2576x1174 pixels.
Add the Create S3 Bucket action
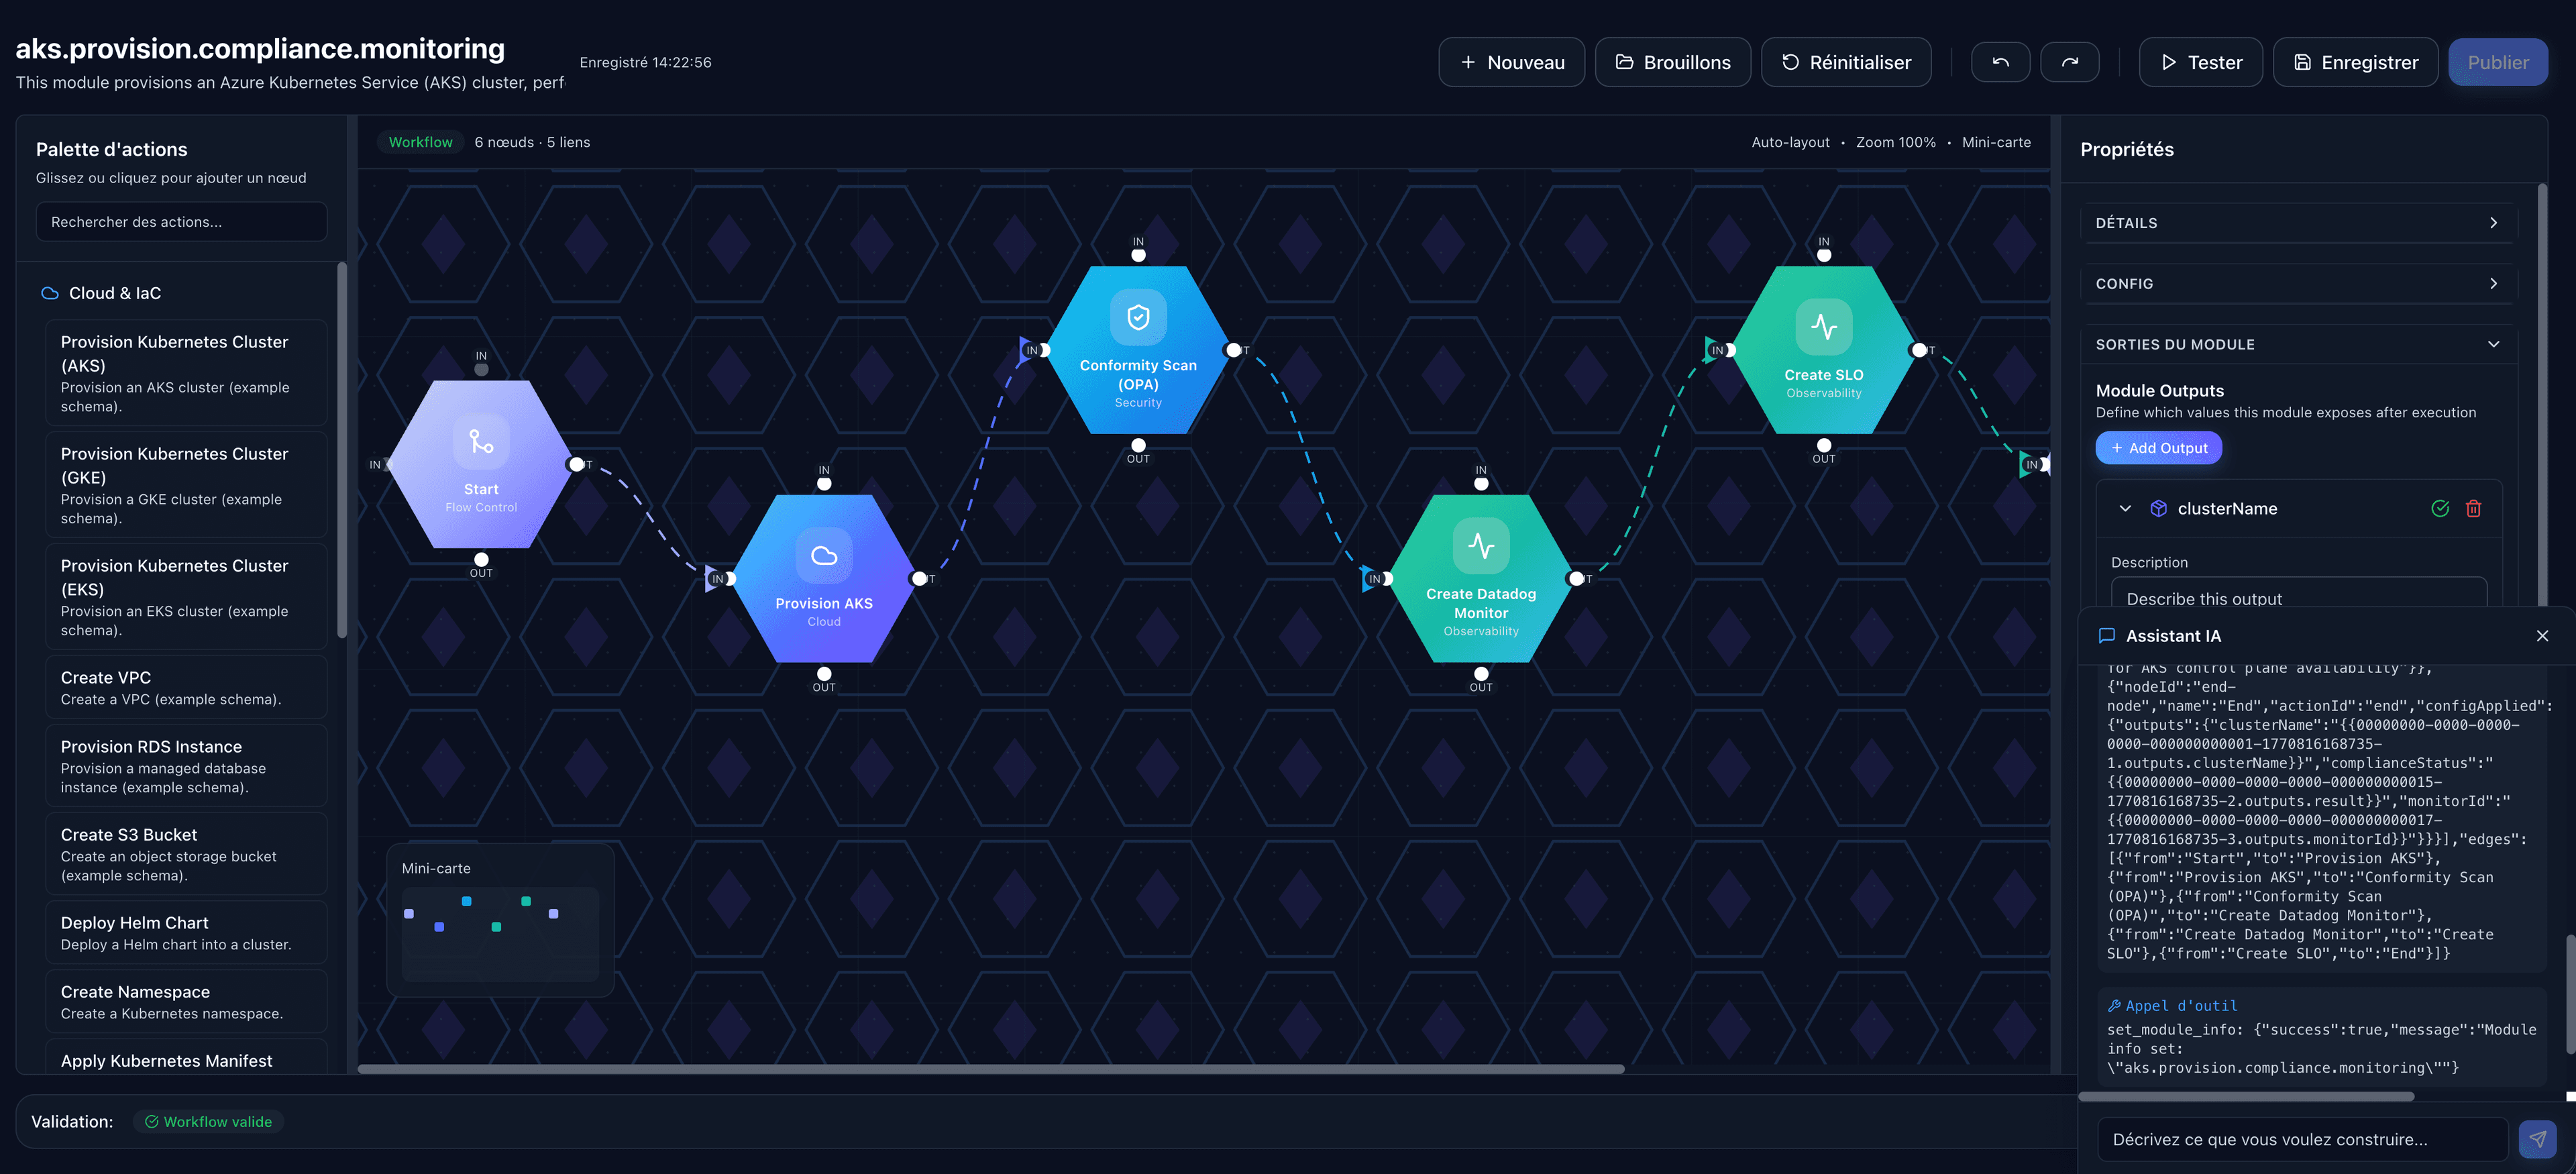pyautogui.click(x=186, y=854)
